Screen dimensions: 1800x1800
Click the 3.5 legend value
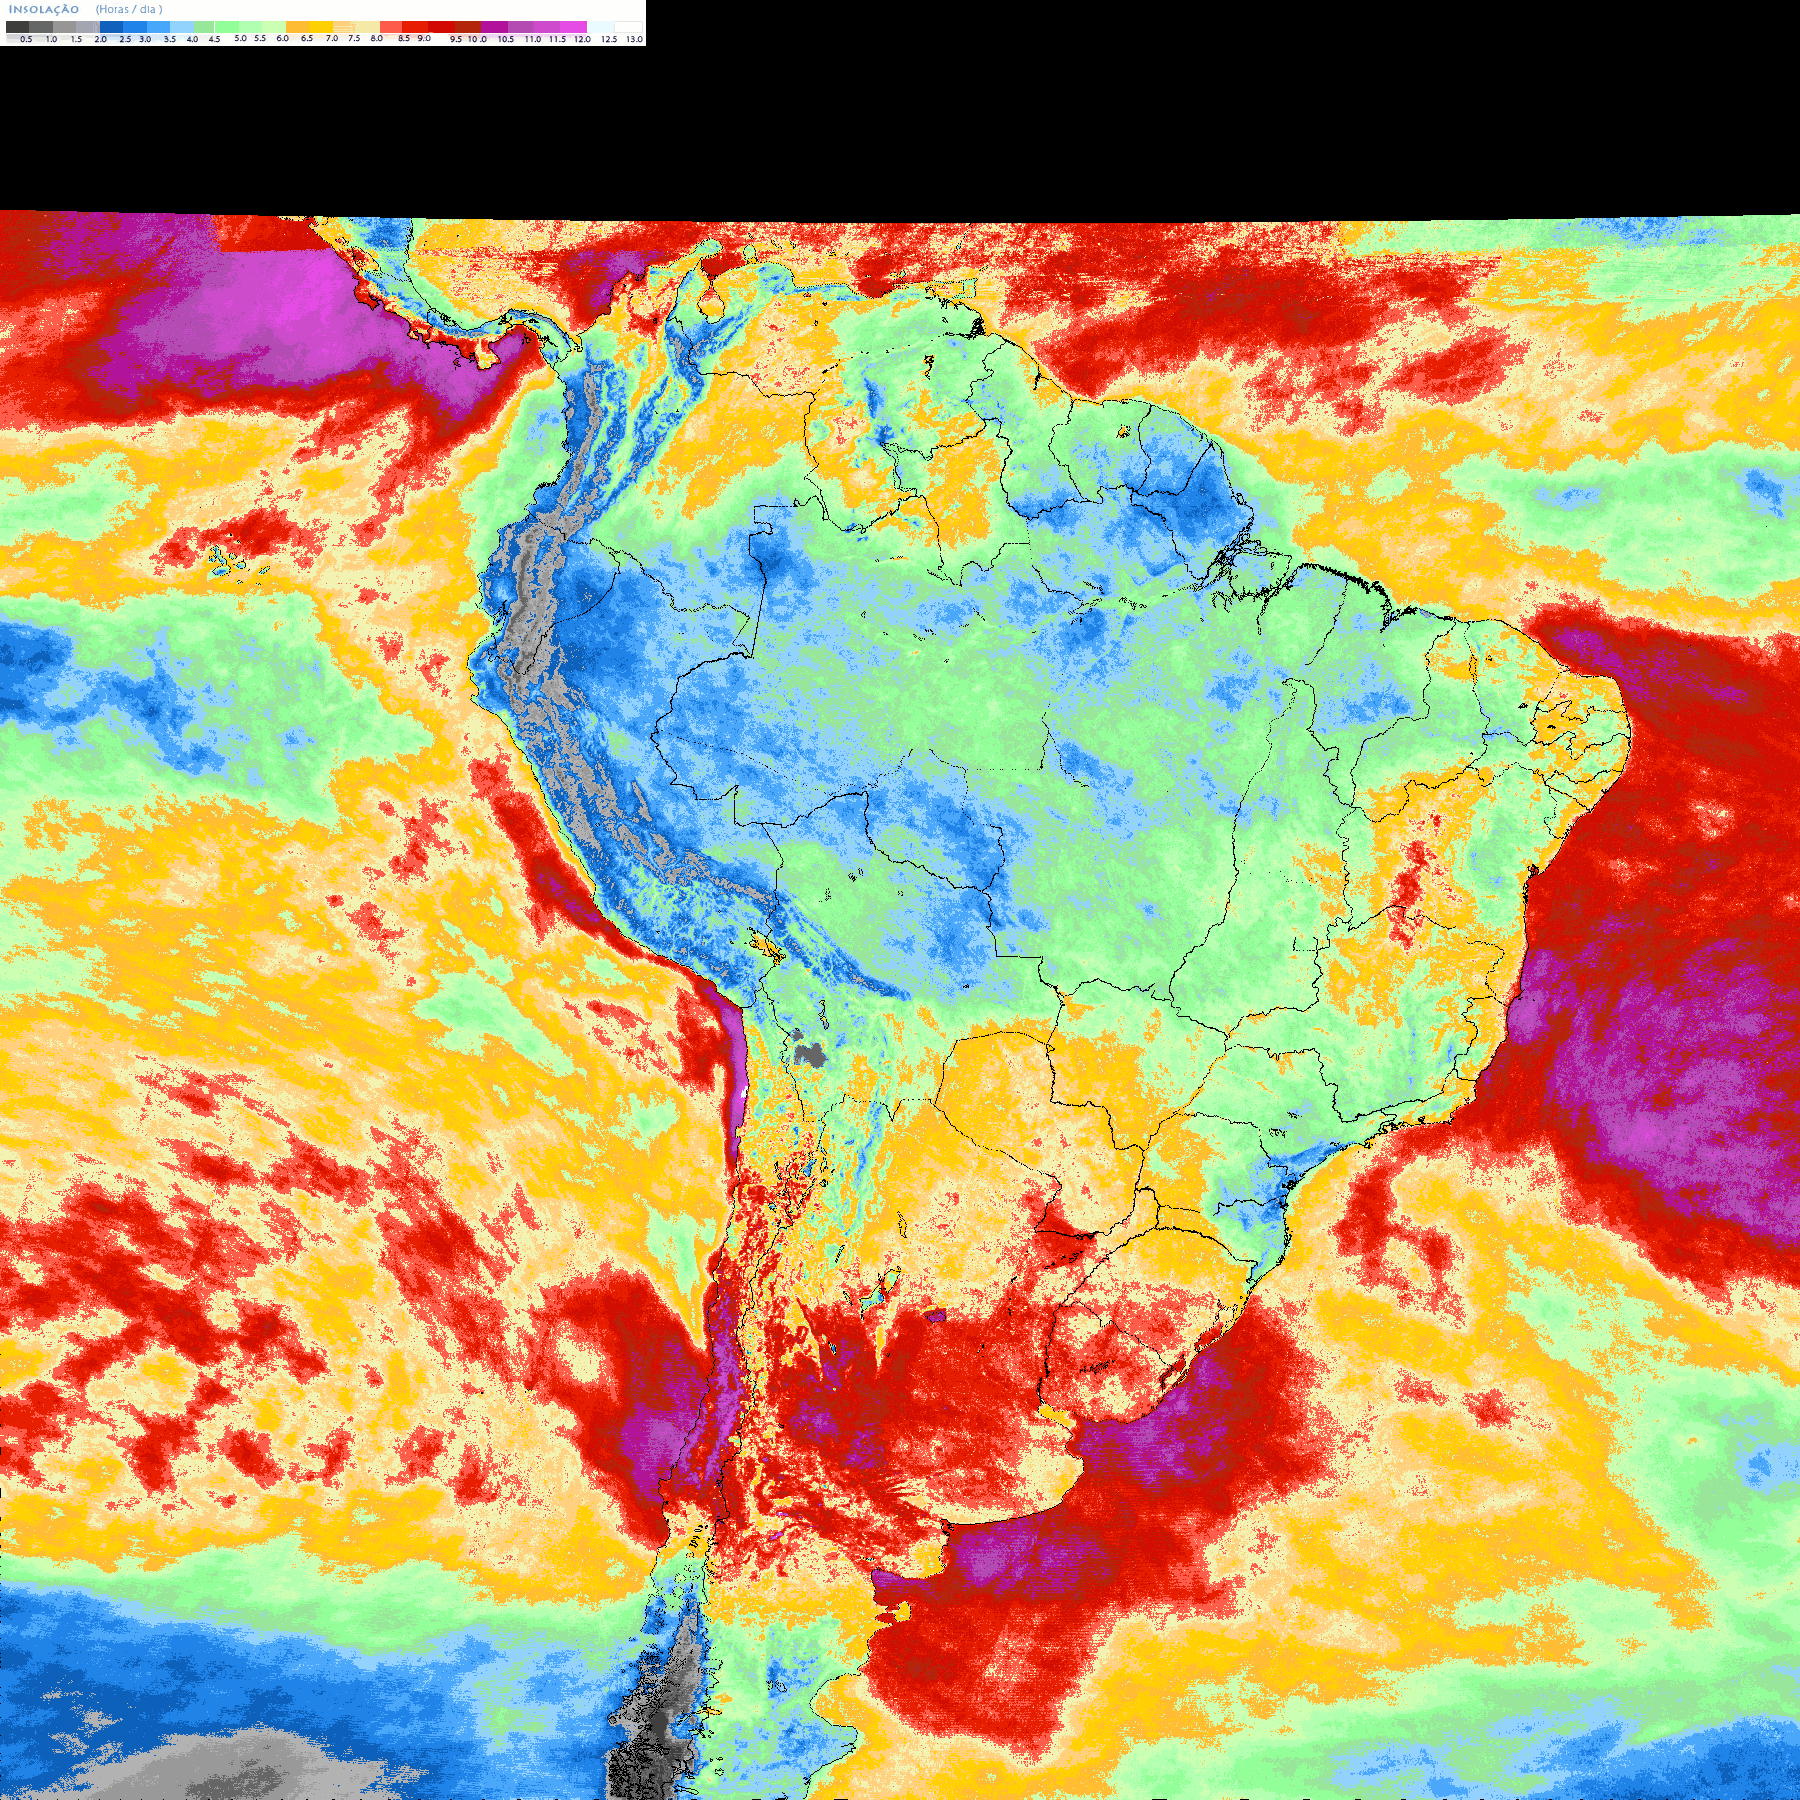pyautogui.click(x=170, y=39)
